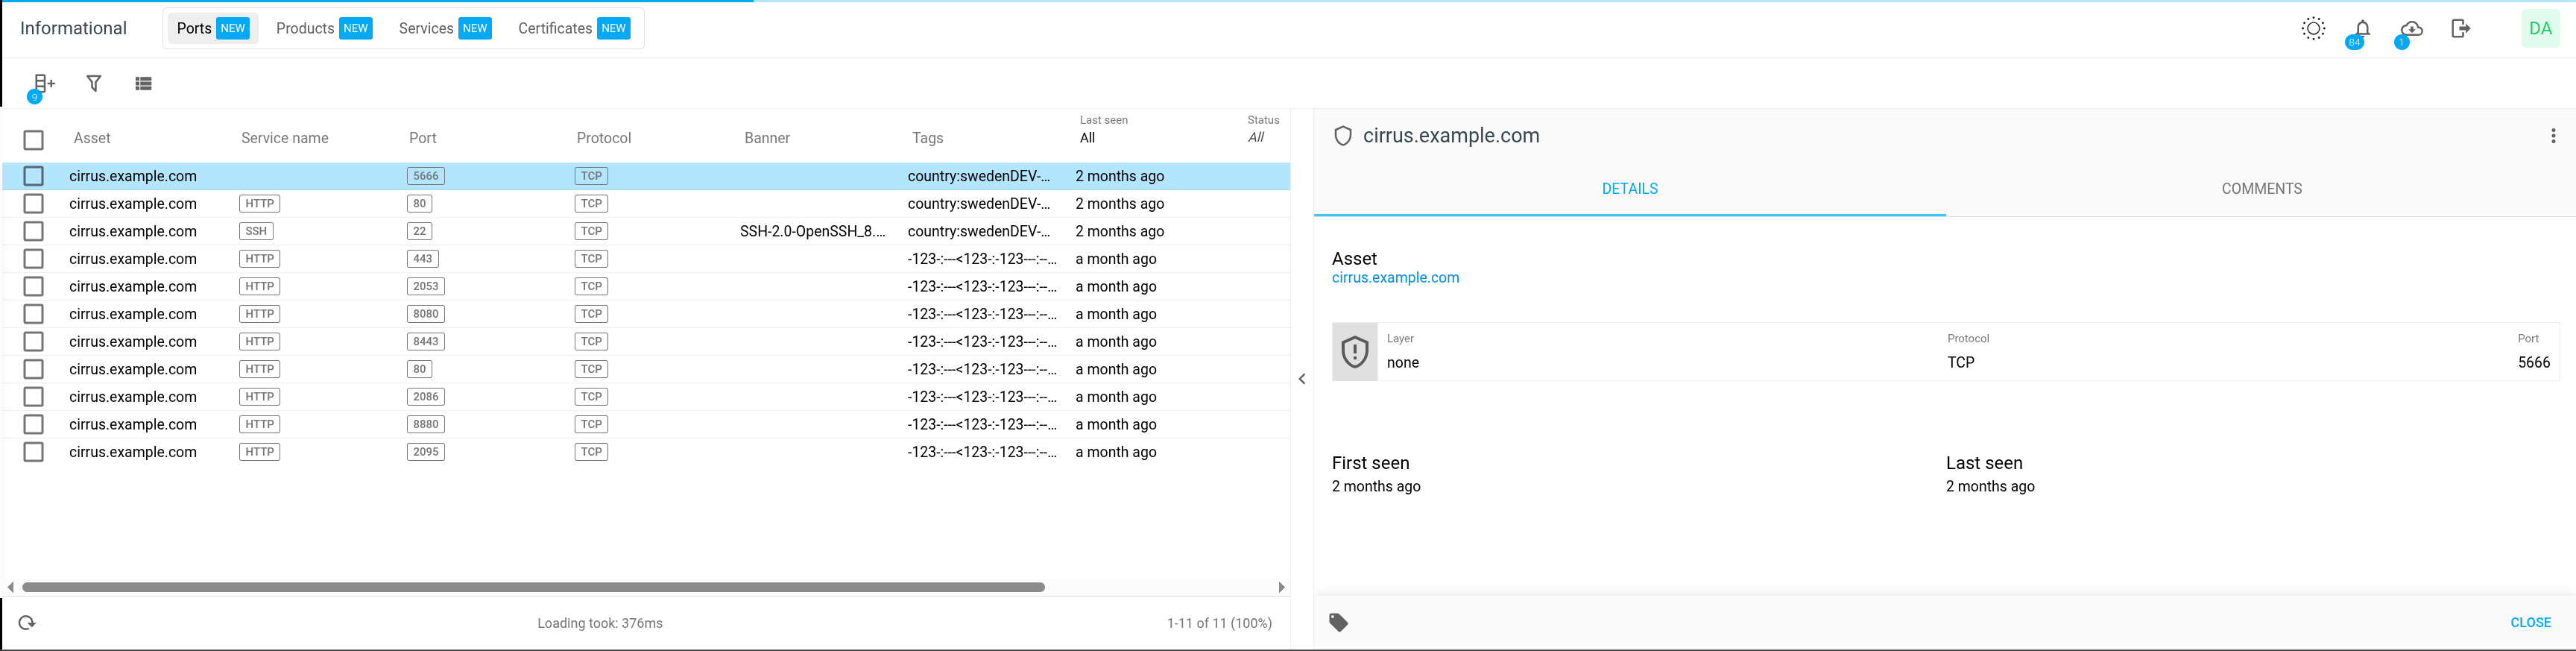This screenshot has width=2576, height=651.
Task: Click the cloud download icon
Action: click(2411, 29)
